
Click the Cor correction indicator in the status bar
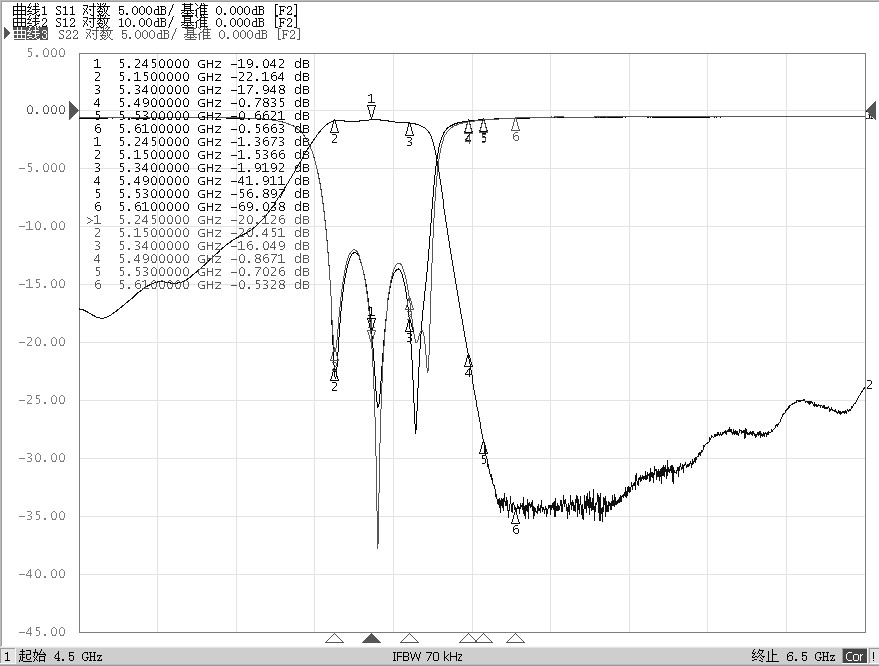click(x=854, y=657)
